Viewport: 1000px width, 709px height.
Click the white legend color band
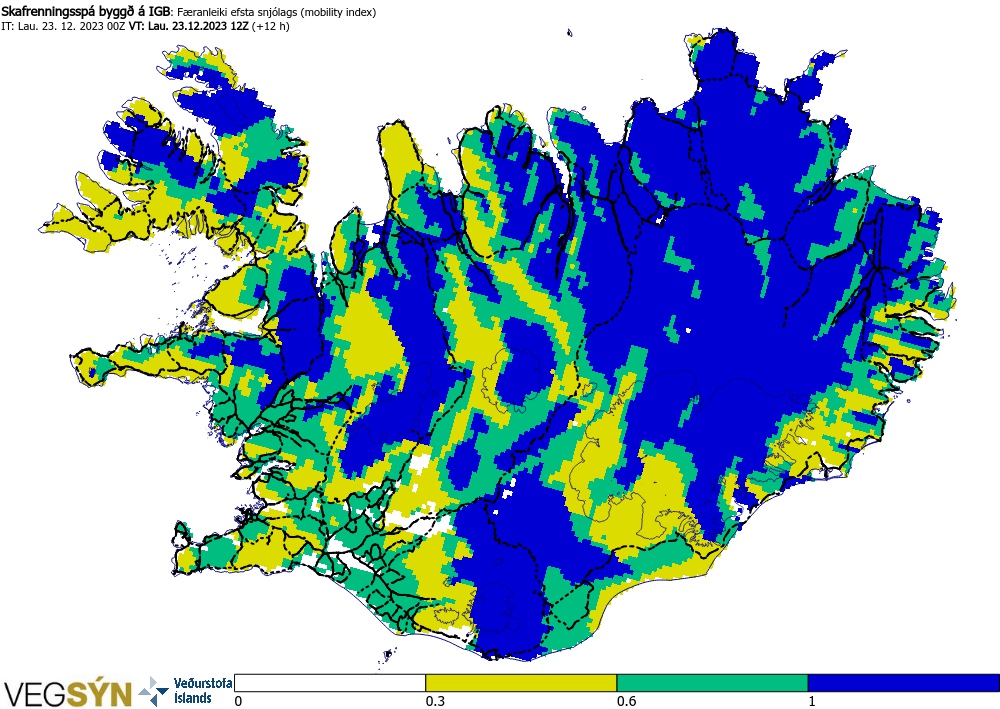tap(330, 683)
